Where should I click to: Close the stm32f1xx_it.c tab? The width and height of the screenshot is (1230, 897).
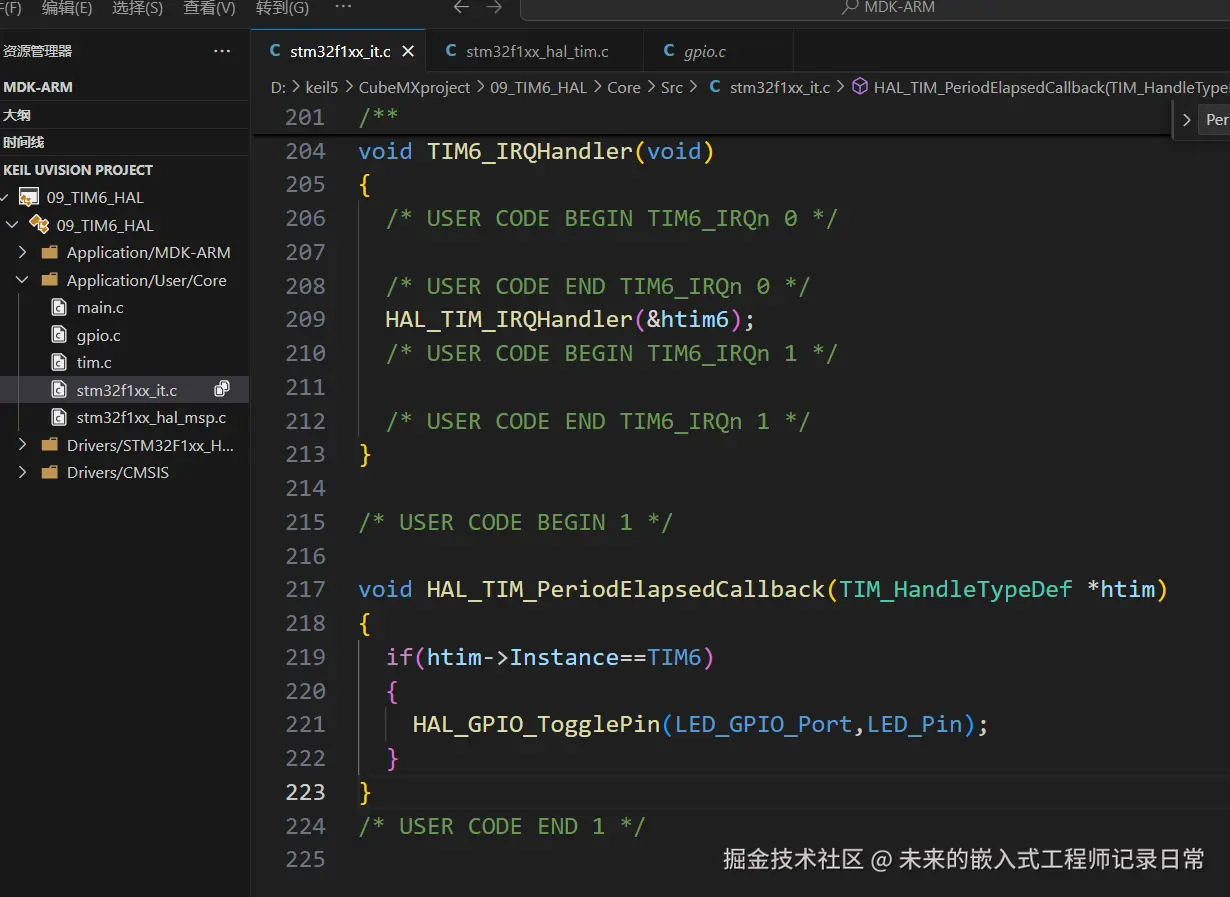408,51
